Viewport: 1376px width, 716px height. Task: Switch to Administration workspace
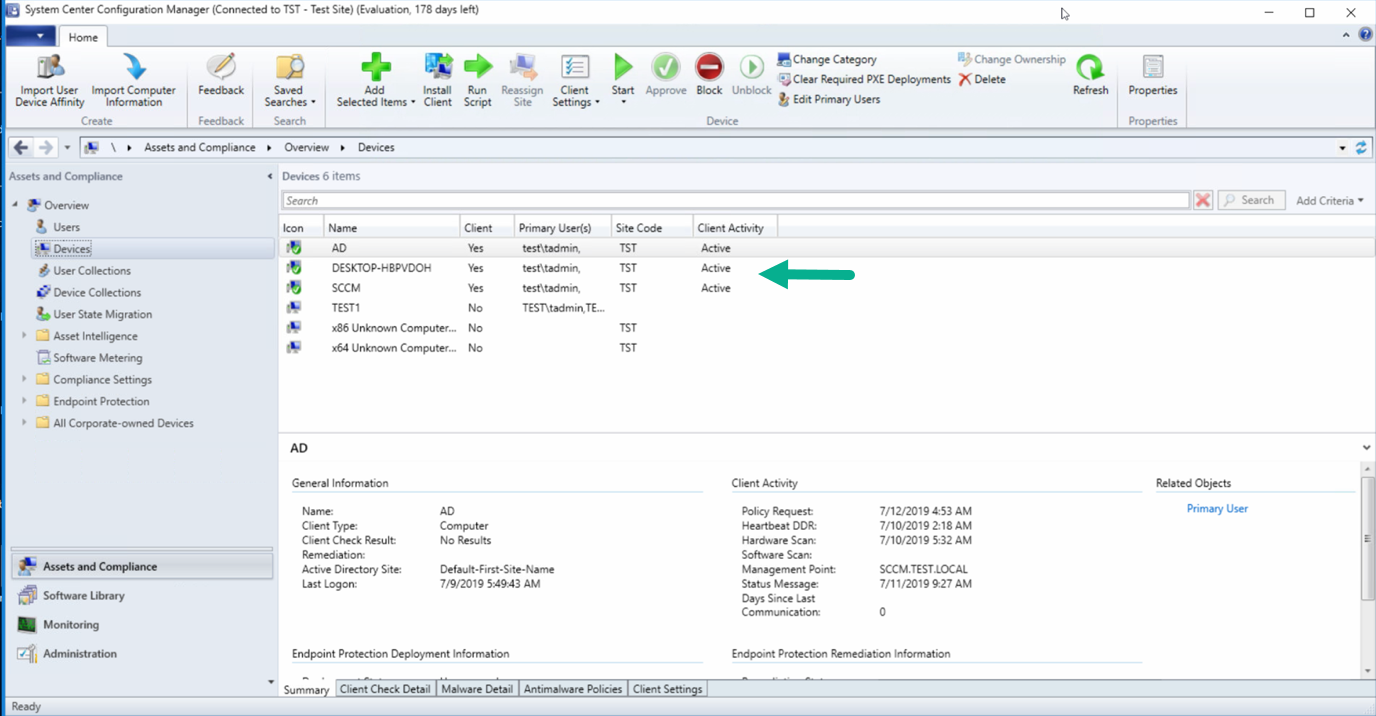click(141, 653)
